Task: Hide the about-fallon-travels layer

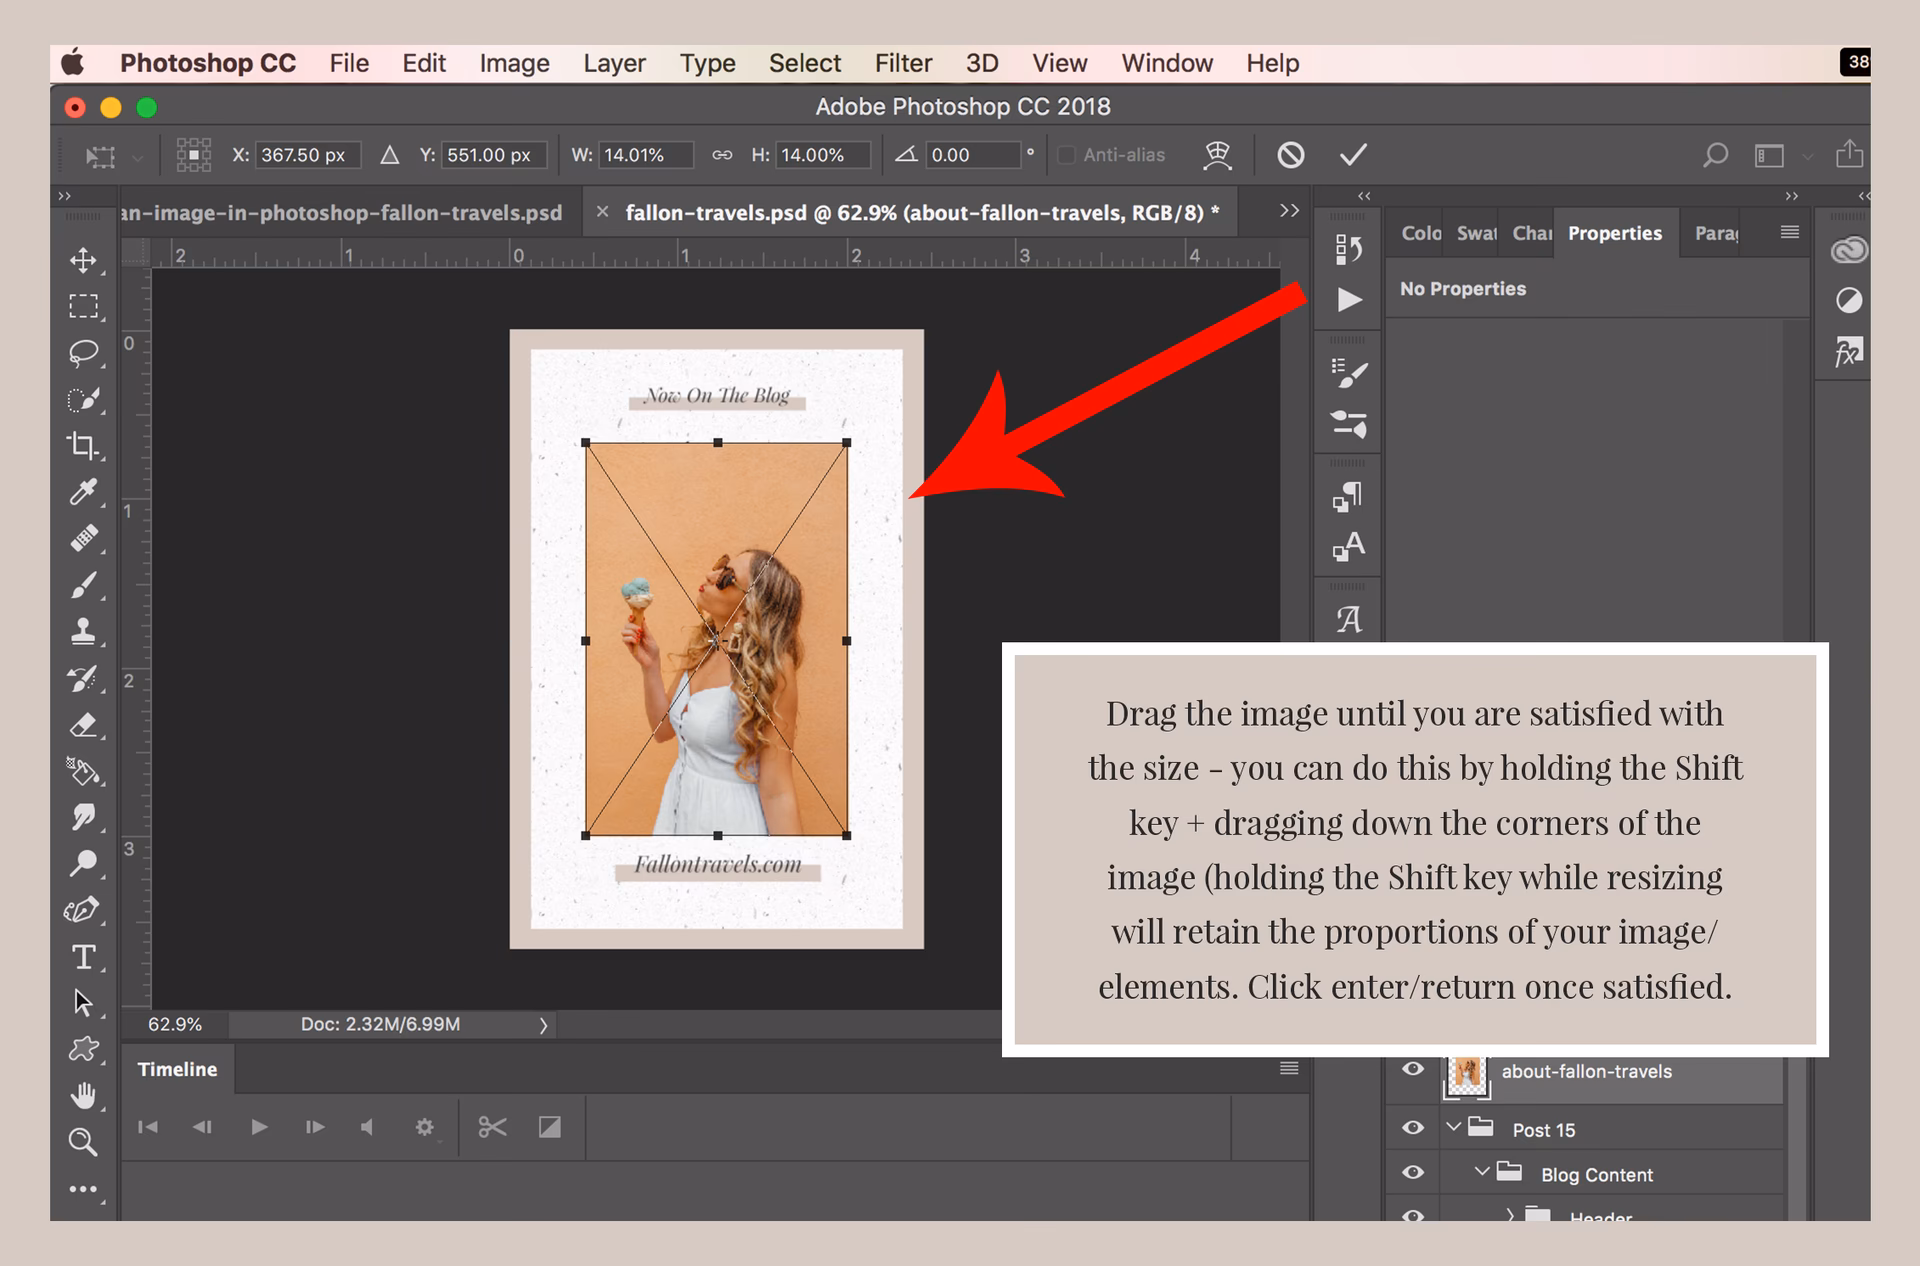Action: click(x=1413, y=1070)
